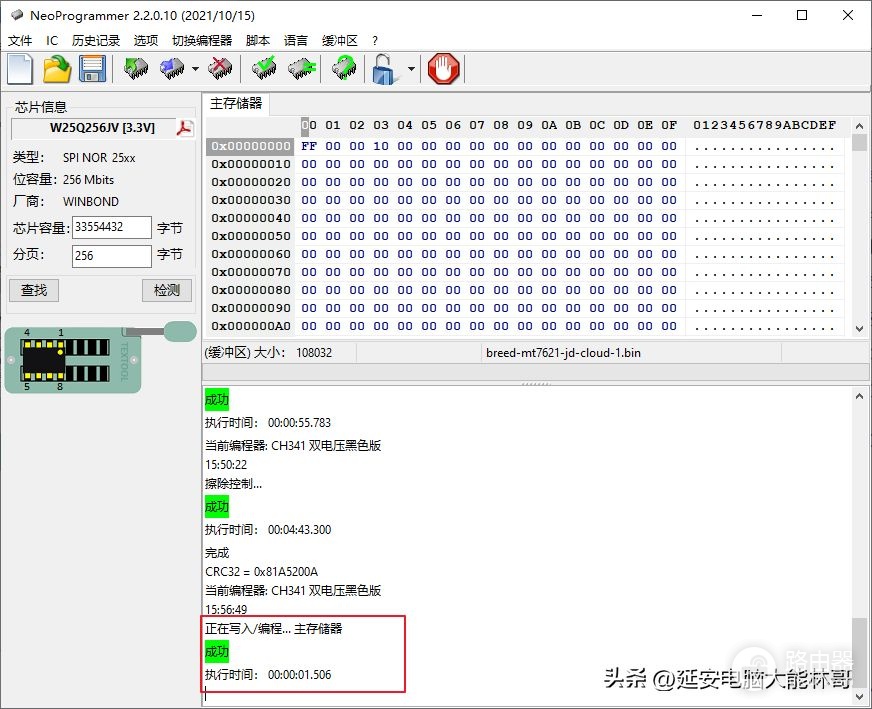
Task: Open the 文件 menu
Action: click(x=20, y=41)
